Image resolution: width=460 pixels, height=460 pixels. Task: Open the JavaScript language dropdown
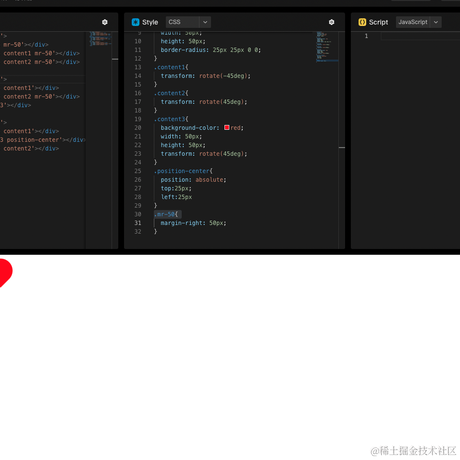point(419,22)
